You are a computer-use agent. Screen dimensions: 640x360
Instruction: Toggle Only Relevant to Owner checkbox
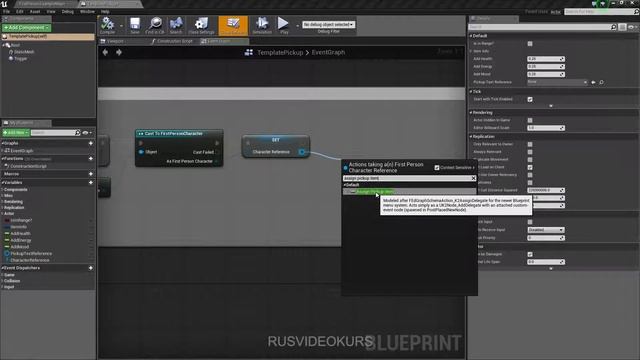[x=530, y=144]
